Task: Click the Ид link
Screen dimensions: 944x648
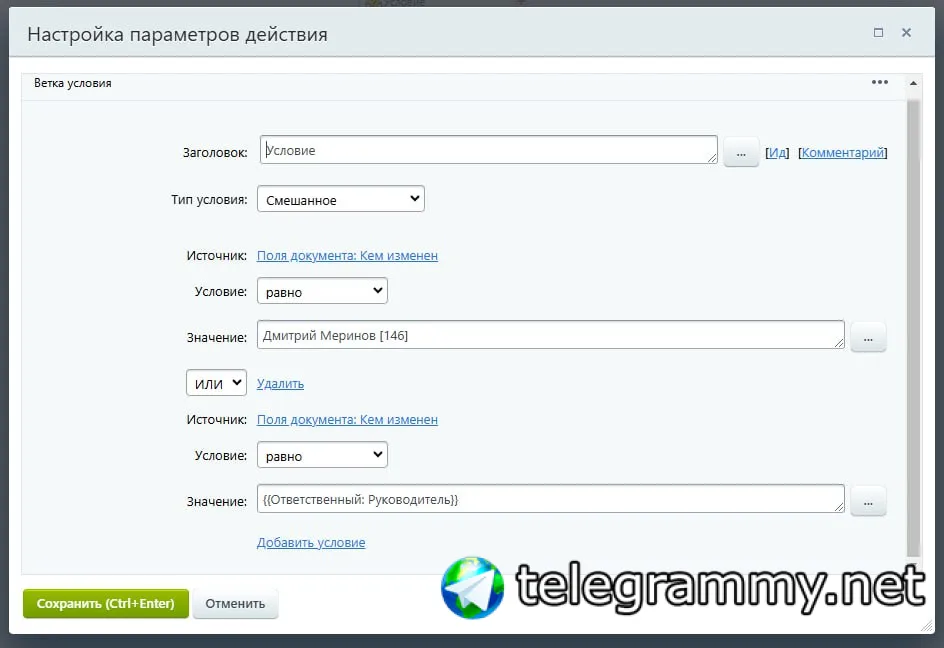Action: pyautogui.click(x=777, y=153)
